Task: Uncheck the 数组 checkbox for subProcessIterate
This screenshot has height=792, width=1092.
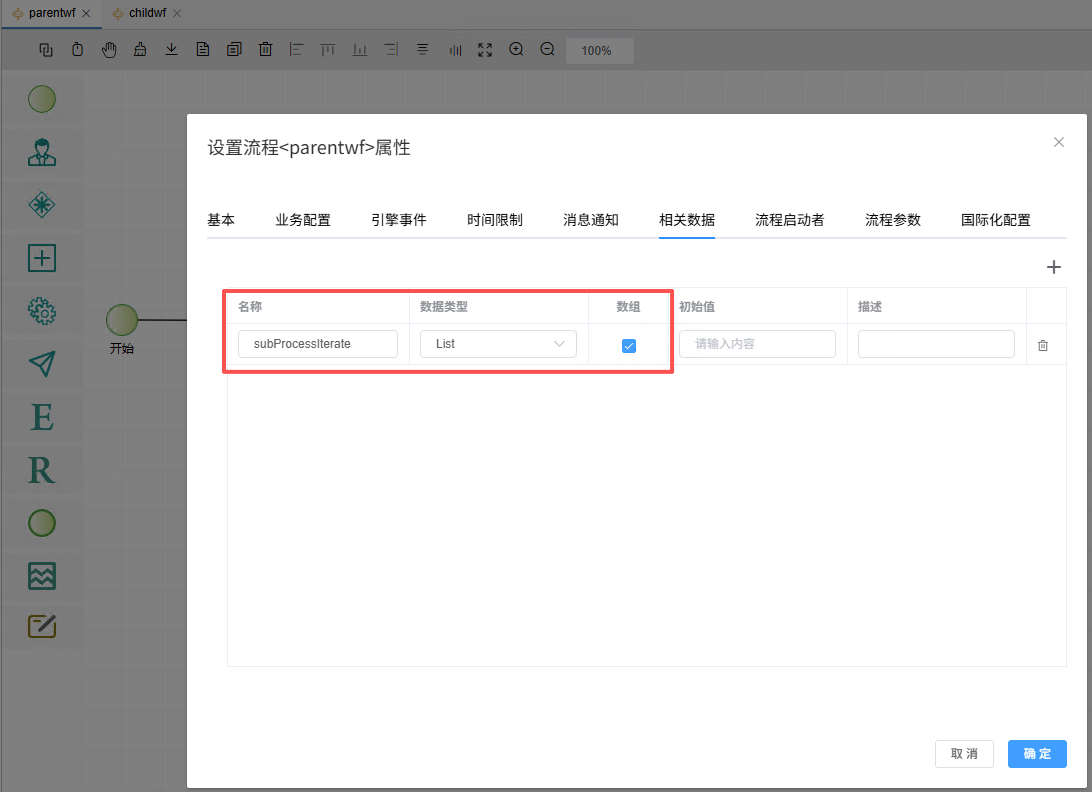Action: click(x=628, y=344)
